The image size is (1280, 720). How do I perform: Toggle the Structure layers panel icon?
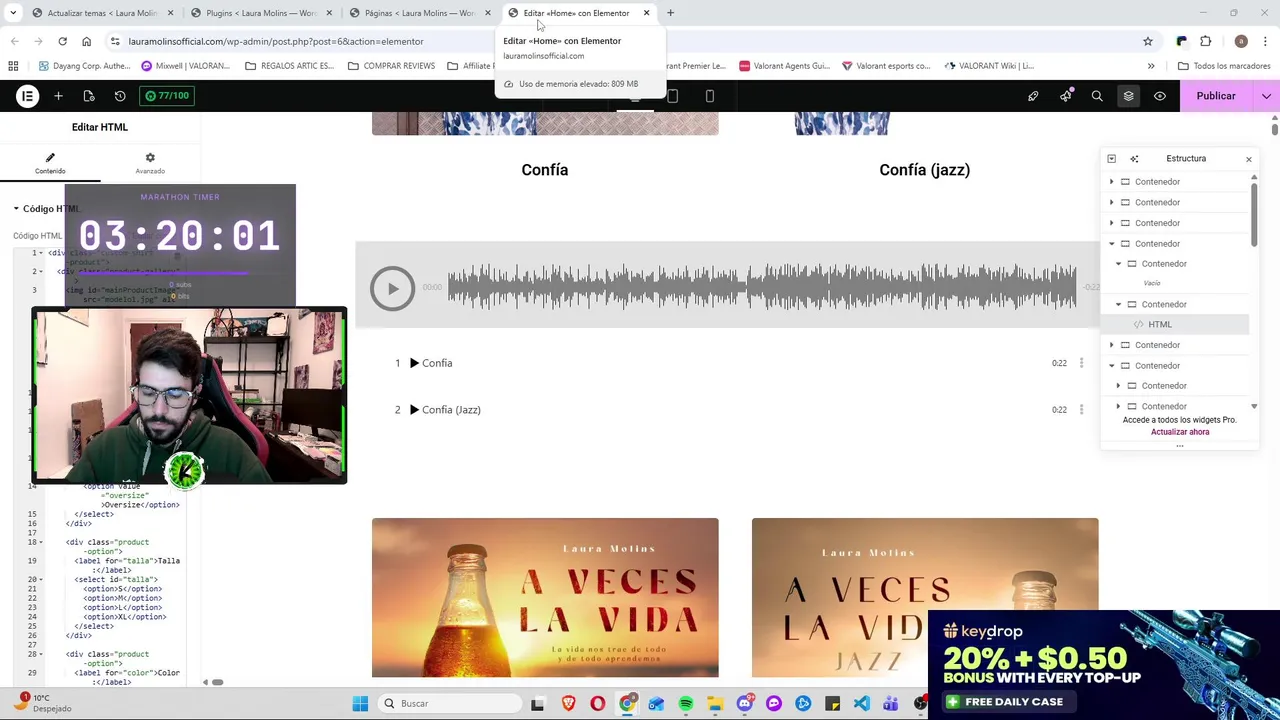1128,96
